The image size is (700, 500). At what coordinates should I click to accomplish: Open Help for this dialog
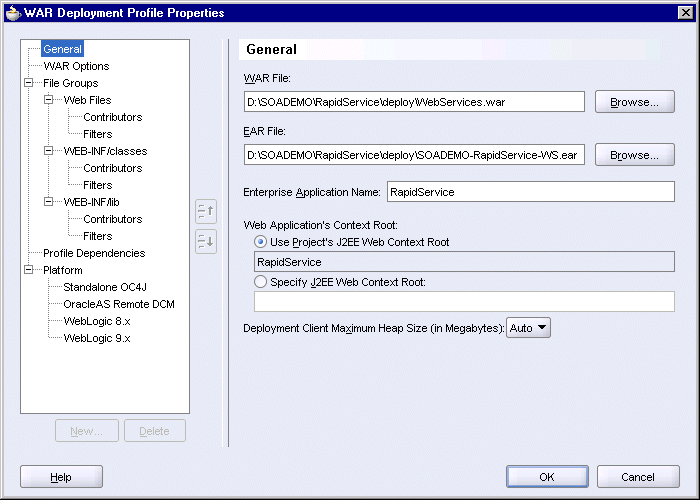61,477
